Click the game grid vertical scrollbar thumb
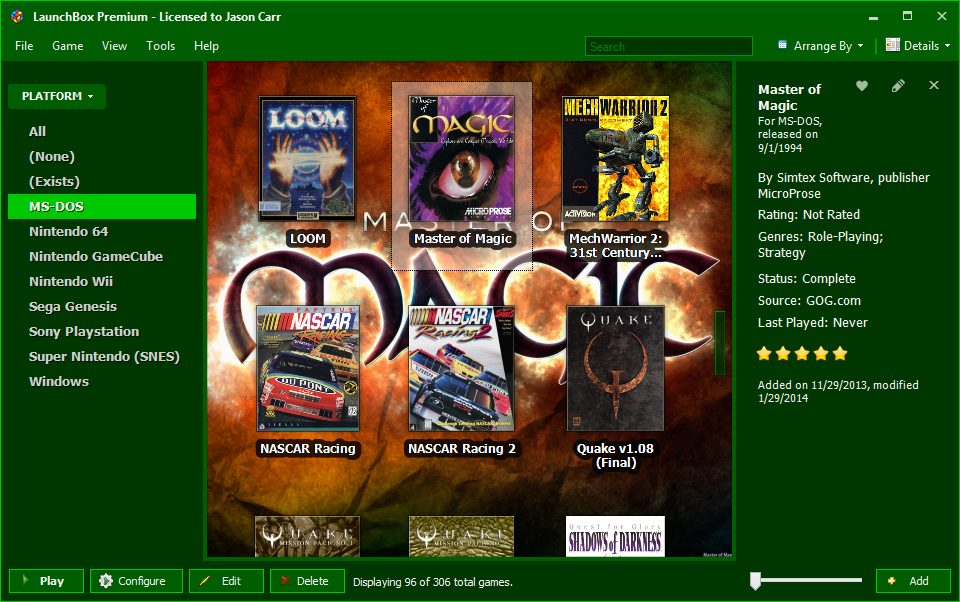 720,343
